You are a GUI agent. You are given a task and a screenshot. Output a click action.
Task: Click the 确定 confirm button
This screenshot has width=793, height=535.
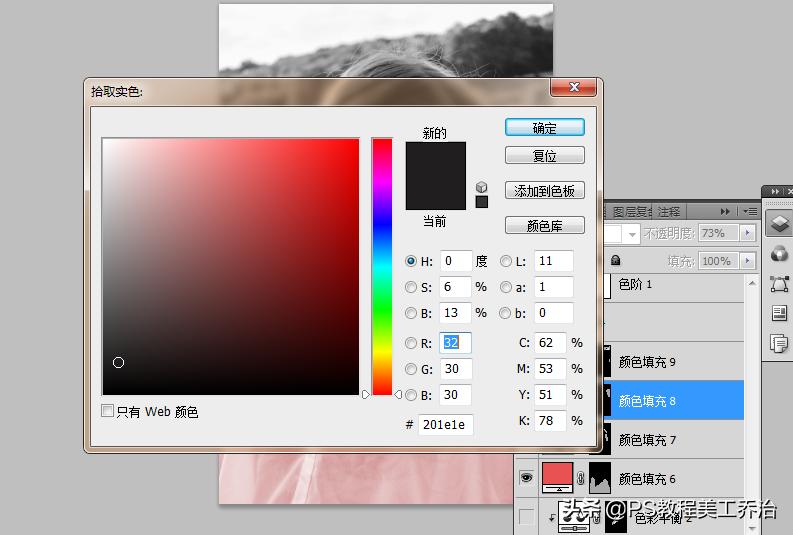(x=545, y=127)
